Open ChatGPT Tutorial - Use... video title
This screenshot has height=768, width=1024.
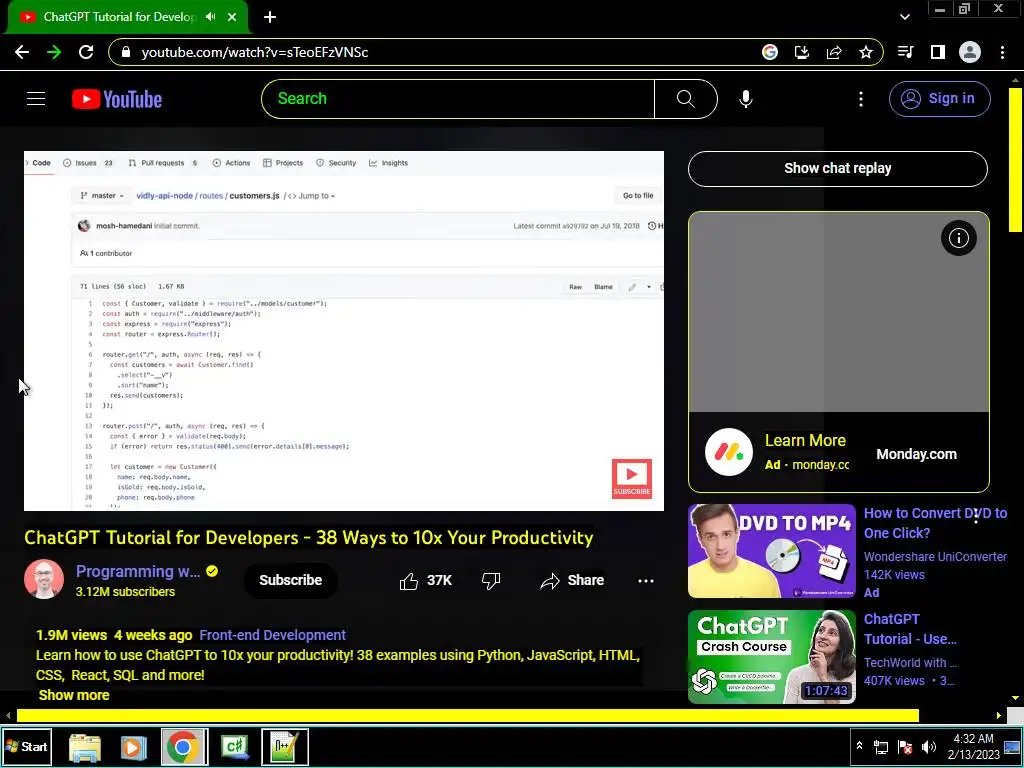click(x=910, y=629)
